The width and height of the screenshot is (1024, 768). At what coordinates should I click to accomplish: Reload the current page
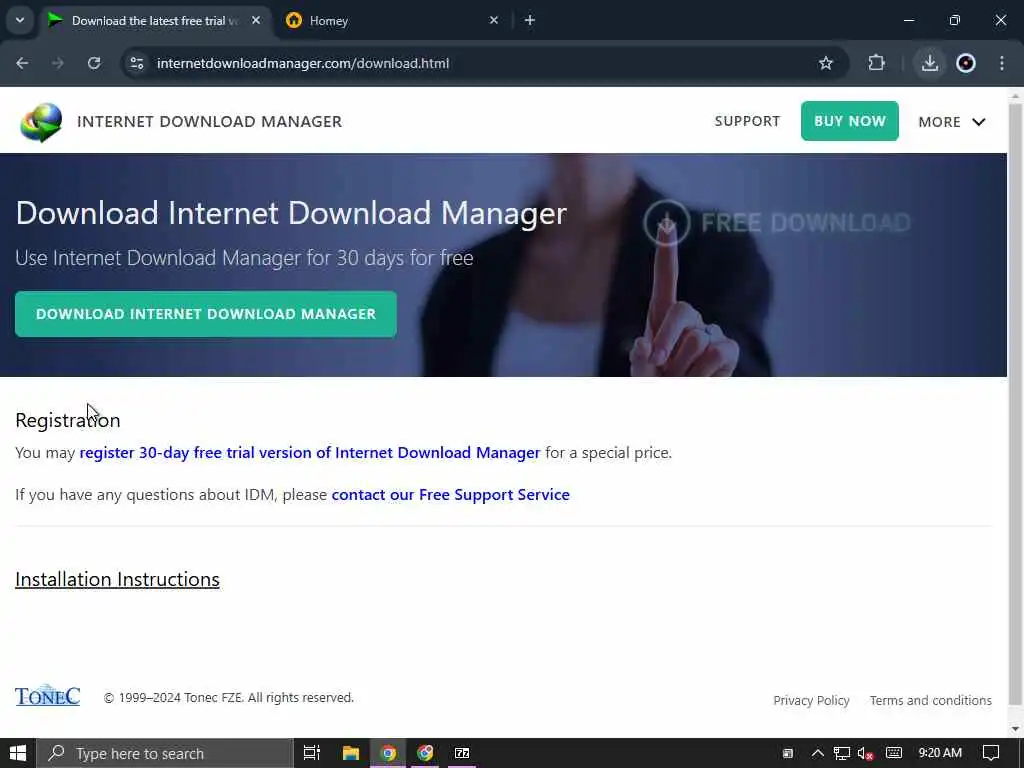pos(94,63)
